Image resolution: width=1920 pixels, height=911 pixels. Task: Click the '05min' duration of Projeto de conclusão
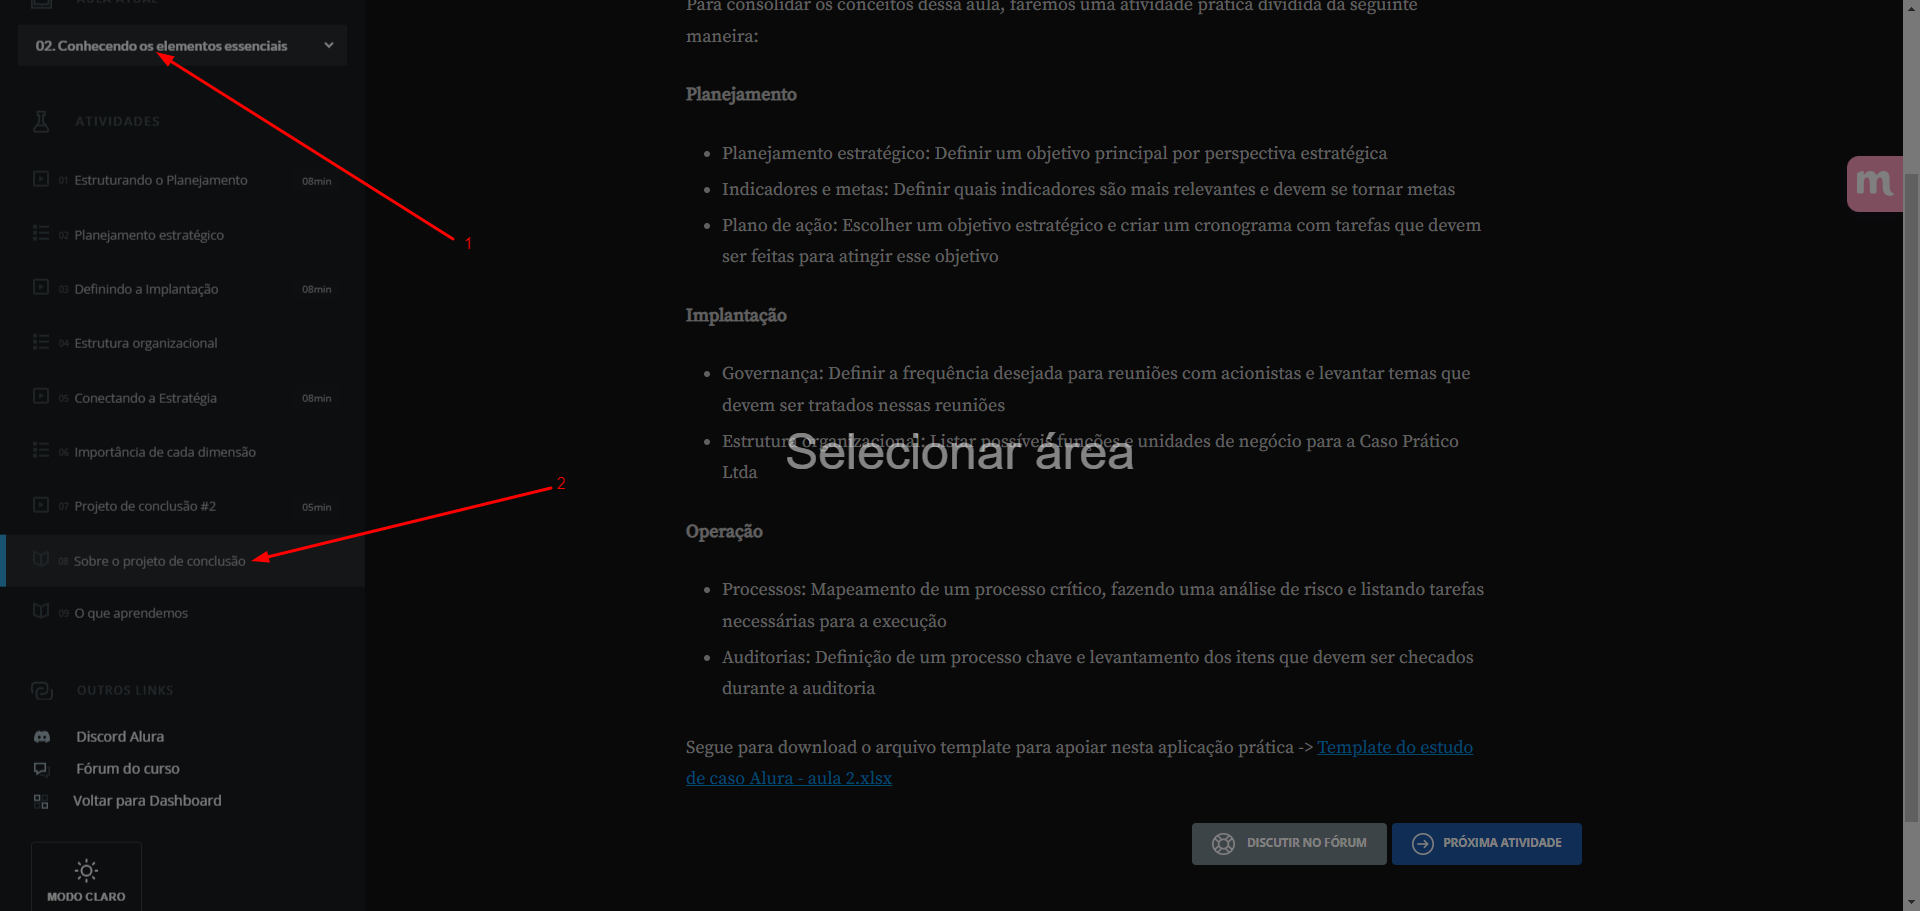coord(317,507)
